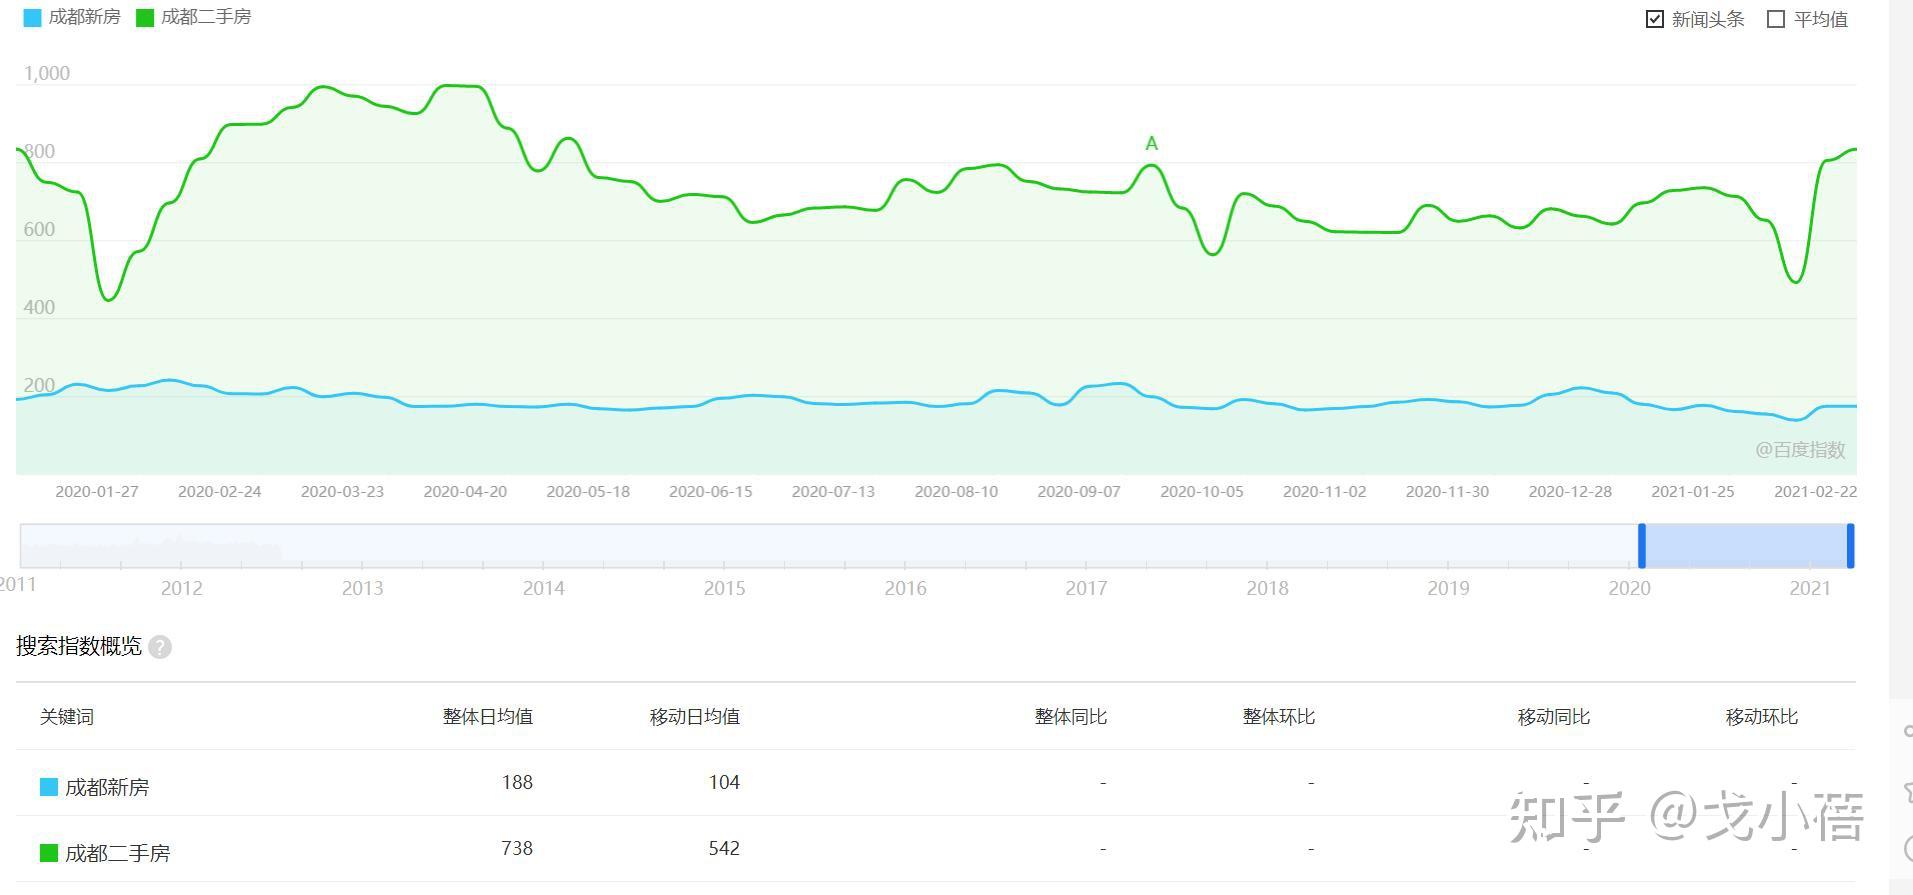Image resolution: width=1913 pixels, height=895 pixels.
Task: Enable the 平均值 checkbox
Action: pos(1776,19)
